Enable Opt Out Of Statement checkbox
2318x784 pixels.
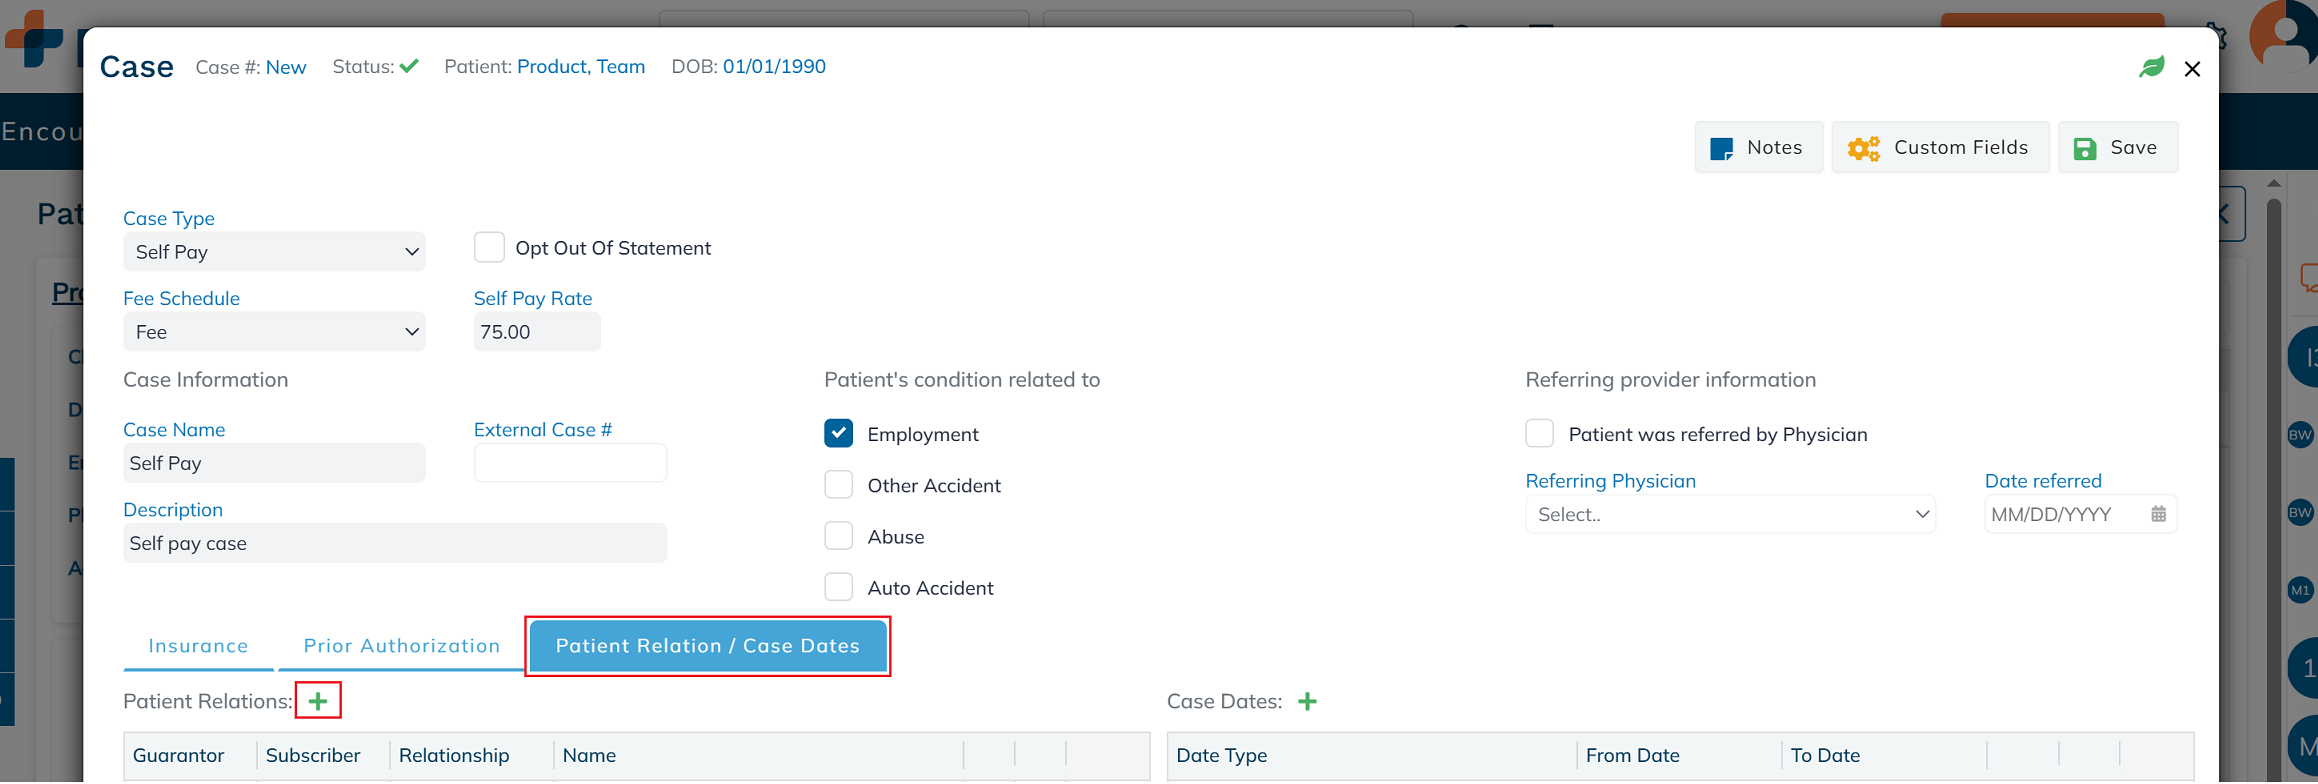click(x=489, y=247)
